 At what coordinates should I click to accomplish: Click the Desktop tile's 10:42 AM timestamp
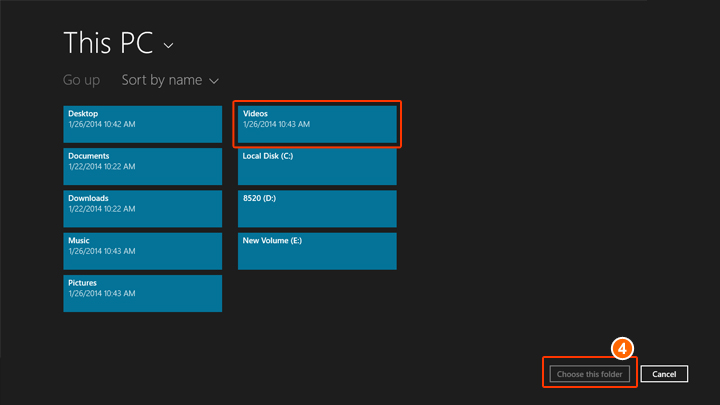tap(119, 124)
